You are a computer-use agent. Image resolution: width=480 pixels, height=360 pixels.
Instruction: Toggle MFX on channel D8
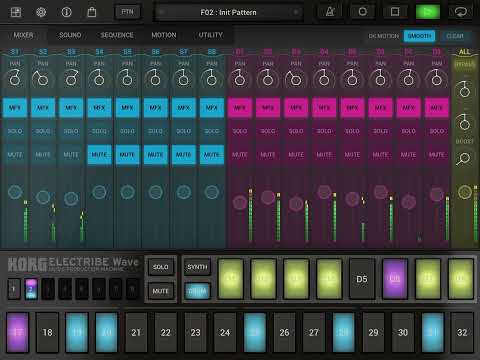[x=436, y=108]
